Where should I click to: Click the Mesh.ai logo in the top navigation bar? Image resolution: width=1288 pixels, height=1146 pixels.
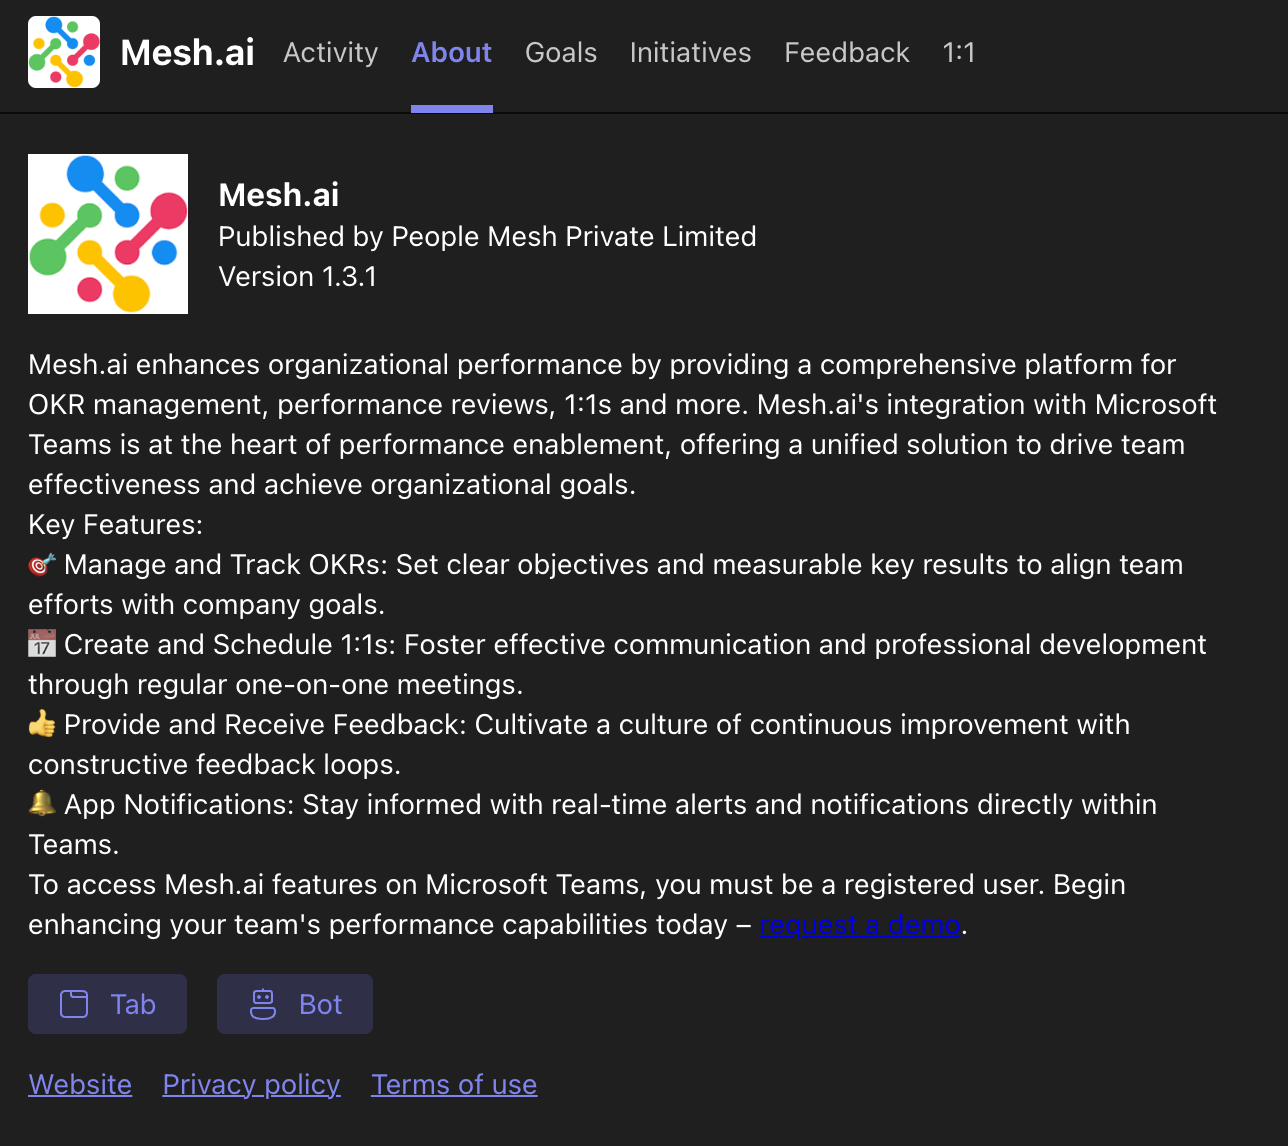coord(63,50)
